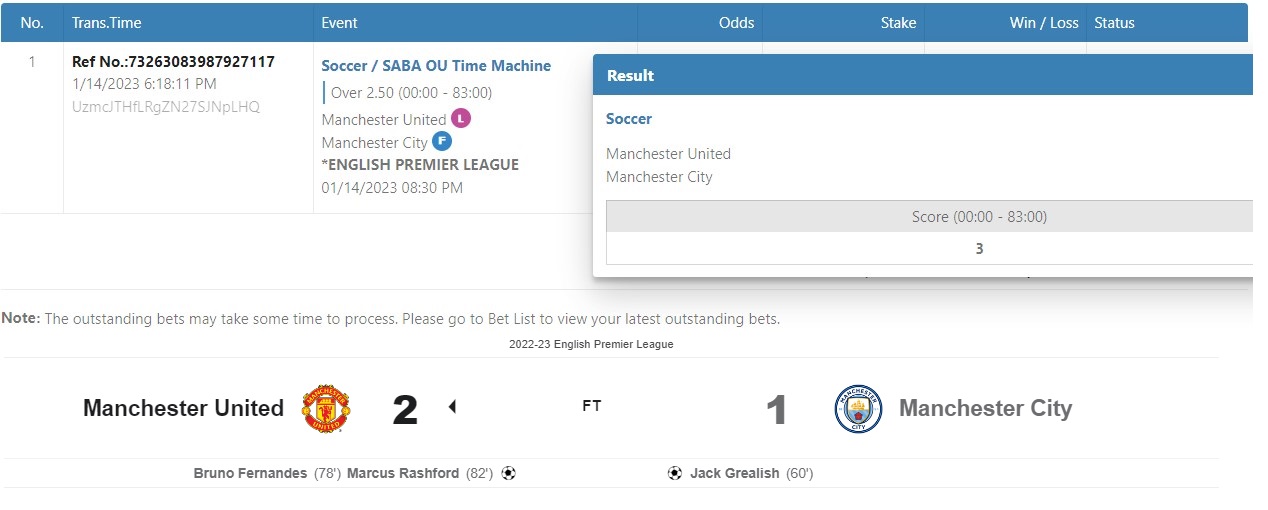Image resolution: width=1268 pixels, height=510 pixels.
Task: Click the Soccer link in Result popup
Action: click(x=629, y=119)
